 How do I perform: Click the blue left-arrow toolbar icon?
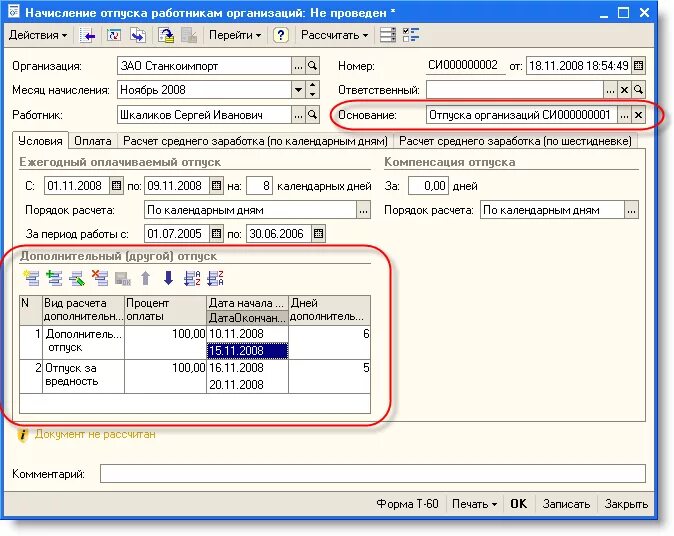click(88, 35)
